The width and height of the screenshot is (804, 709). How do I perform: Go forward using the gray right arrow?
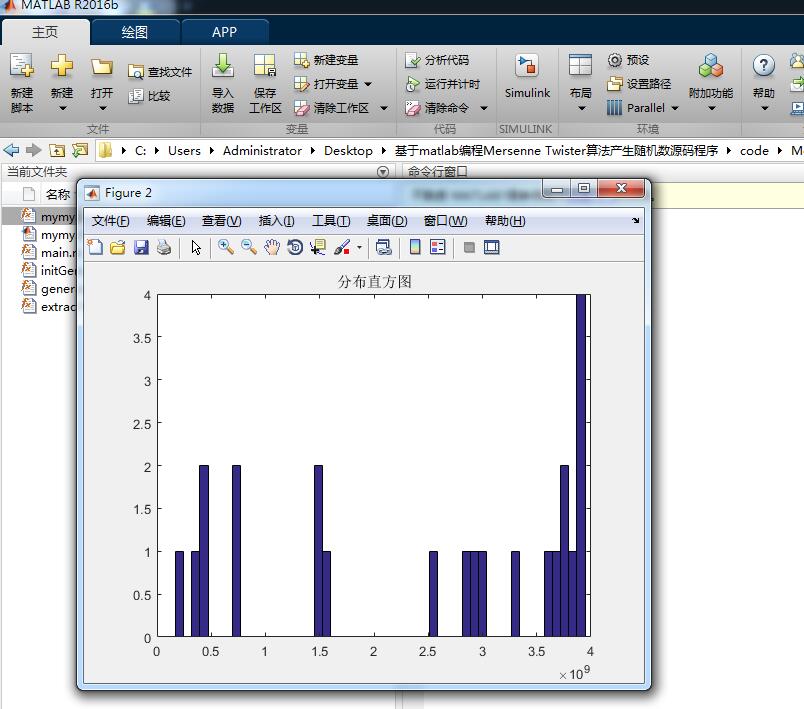(33, 150)
